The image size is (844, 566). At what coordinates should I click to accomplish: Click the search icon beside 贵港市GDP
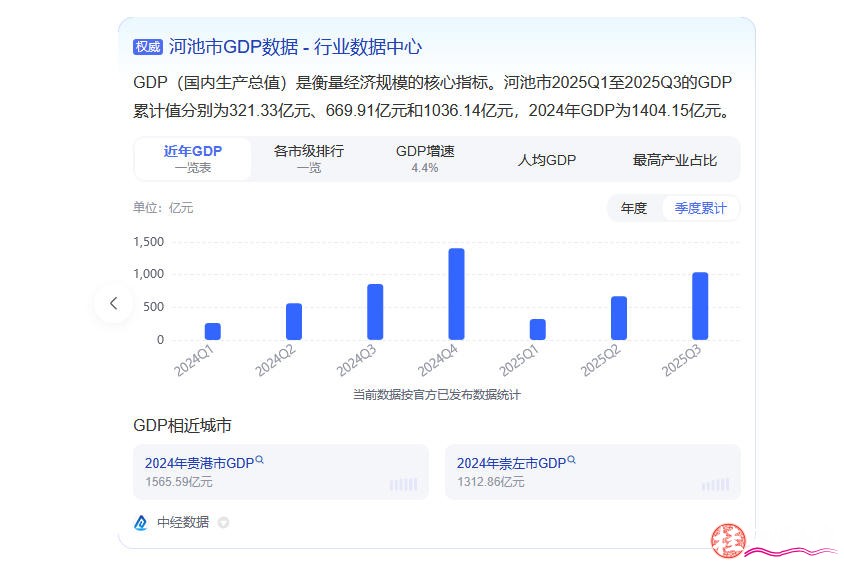(x=260, y=461)
